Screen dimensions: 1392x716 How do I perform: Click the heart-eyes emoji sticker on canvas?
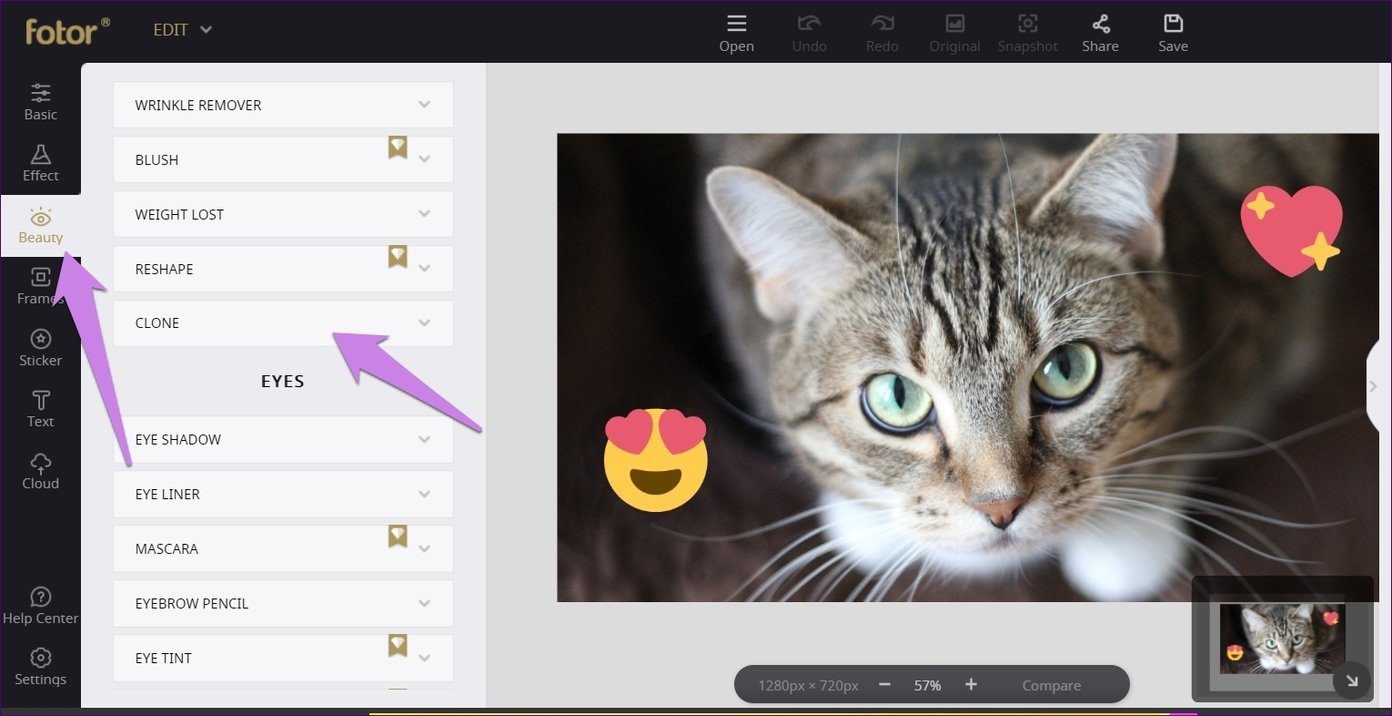pos(656,460)
